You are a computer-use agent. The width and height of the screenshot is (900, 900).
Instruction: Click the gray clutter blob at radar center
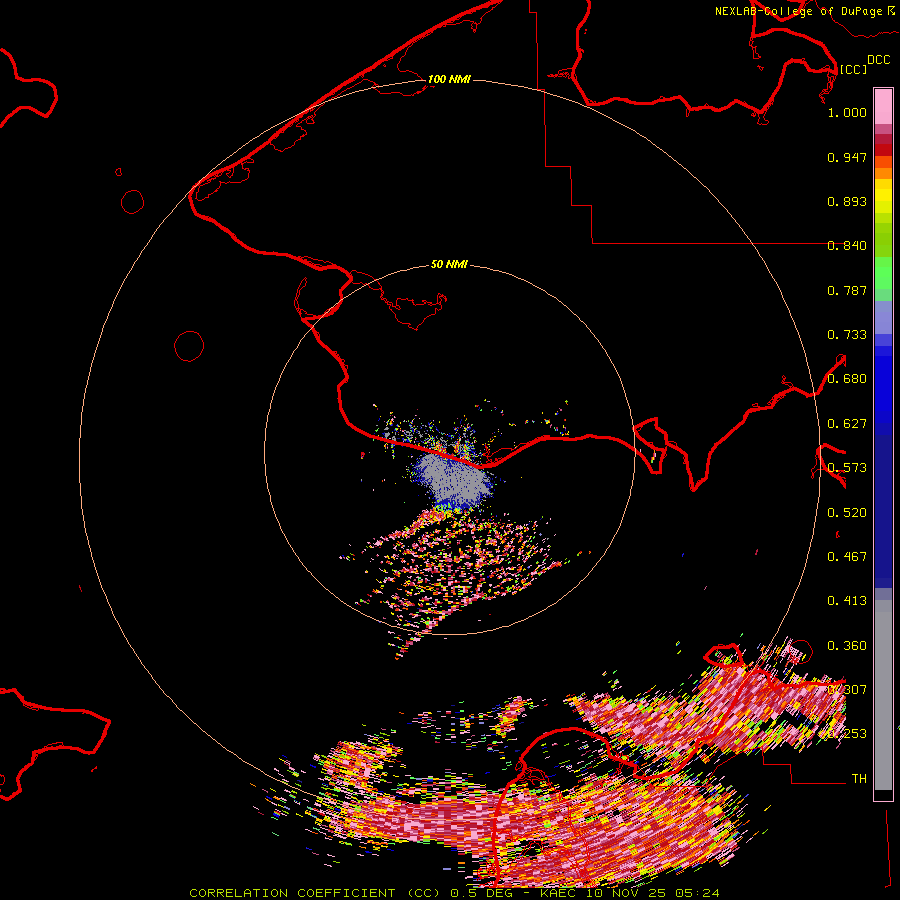(457, 480)
